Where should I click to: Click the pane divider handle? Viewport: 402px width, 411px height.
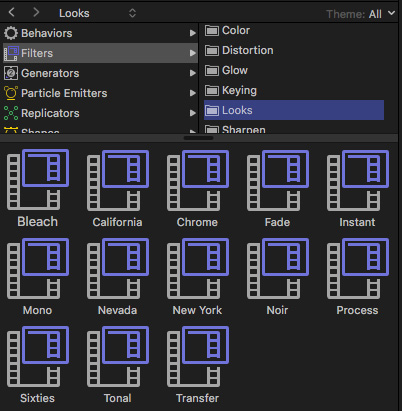(x=198, y=138)
